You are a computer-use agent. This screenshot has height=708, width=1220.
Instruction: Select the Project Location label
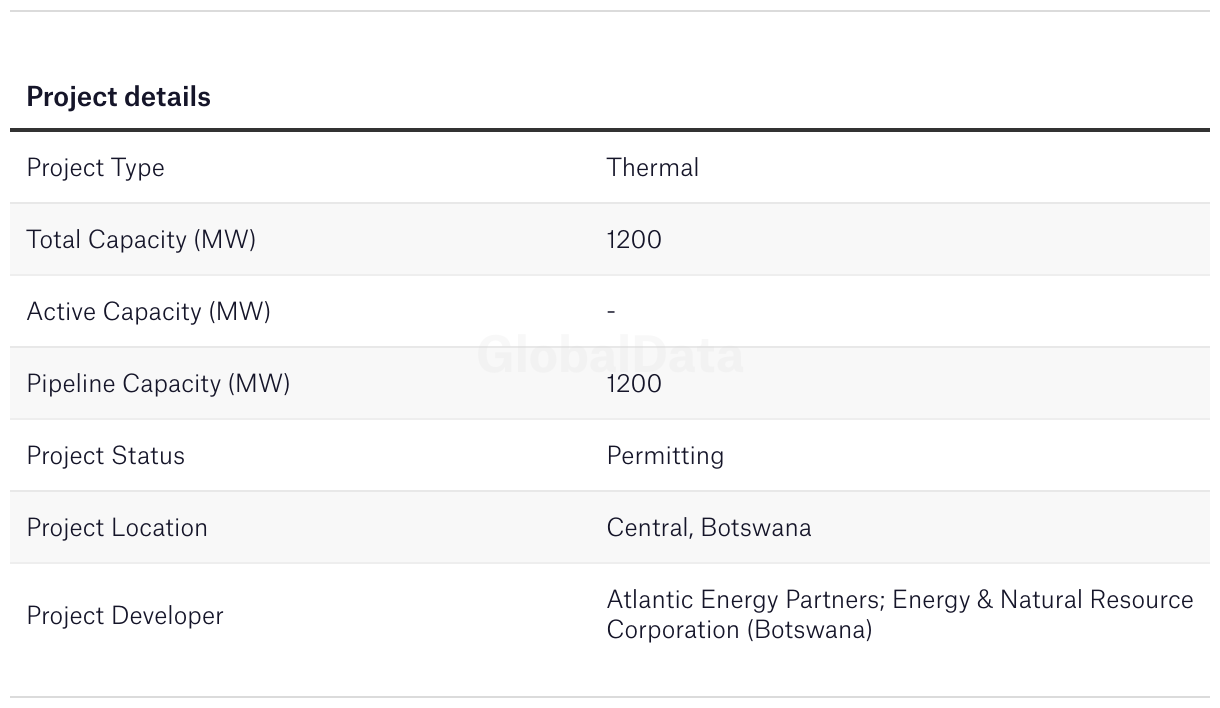point(117,528)
